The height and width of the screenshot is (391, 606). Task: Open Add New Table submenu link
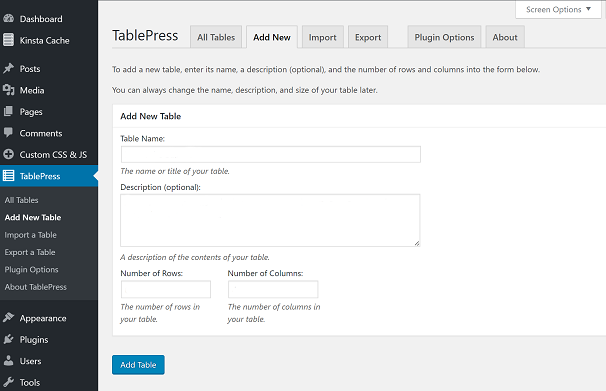point(33,218)
